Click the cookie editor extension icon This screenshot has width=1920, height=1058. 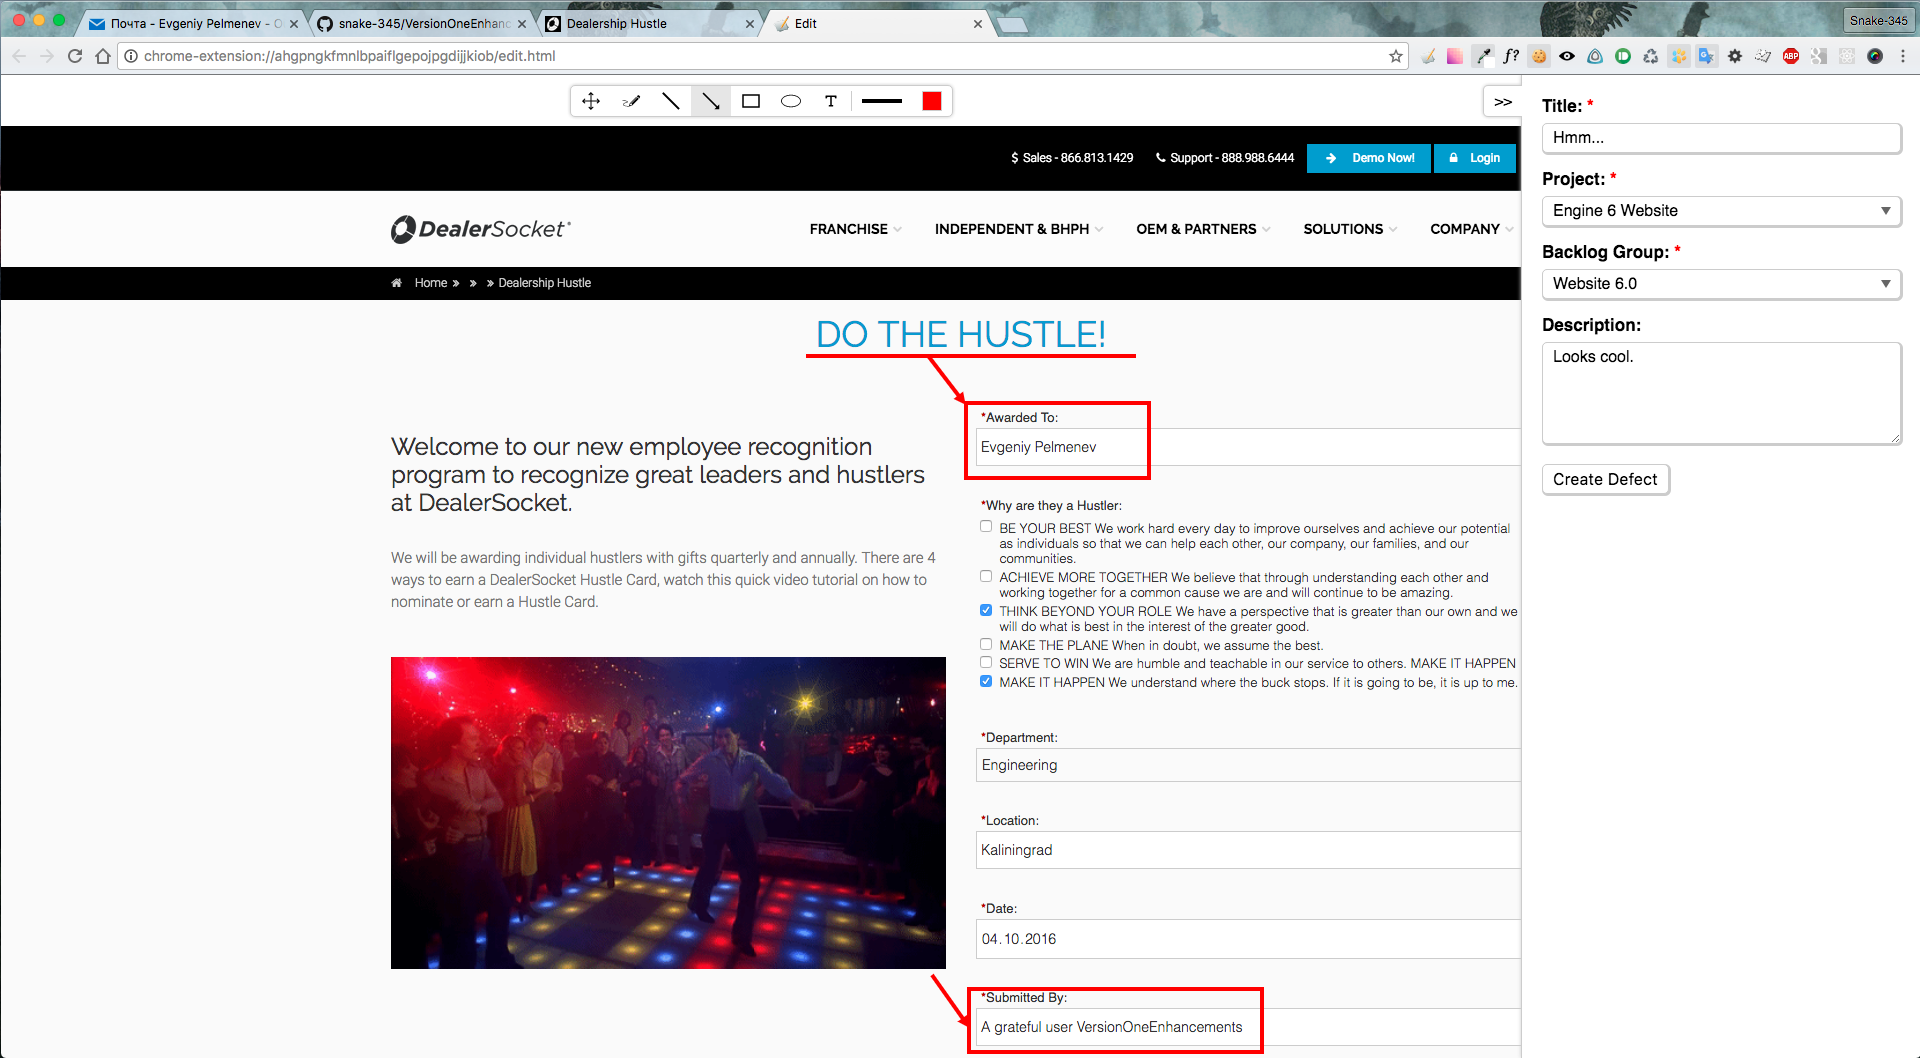(x=1539, y=56)
